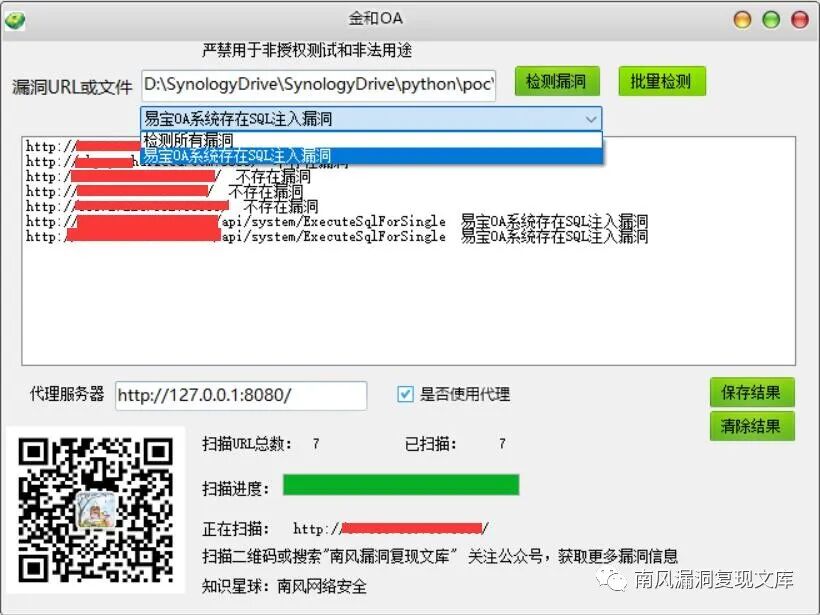Viewport: 820px width, 615px height.
Task: Click the title text 金和OA
Action: (375, 19)
